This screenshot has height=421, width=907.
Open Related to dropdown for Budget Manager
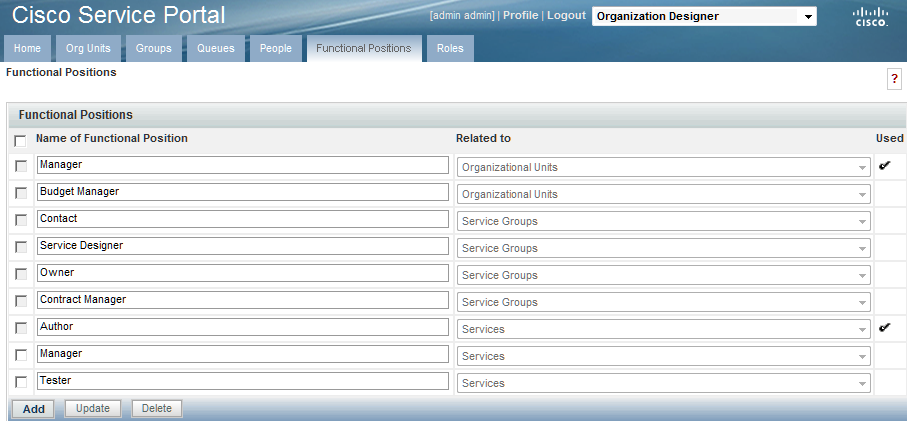tap(663, 194)
